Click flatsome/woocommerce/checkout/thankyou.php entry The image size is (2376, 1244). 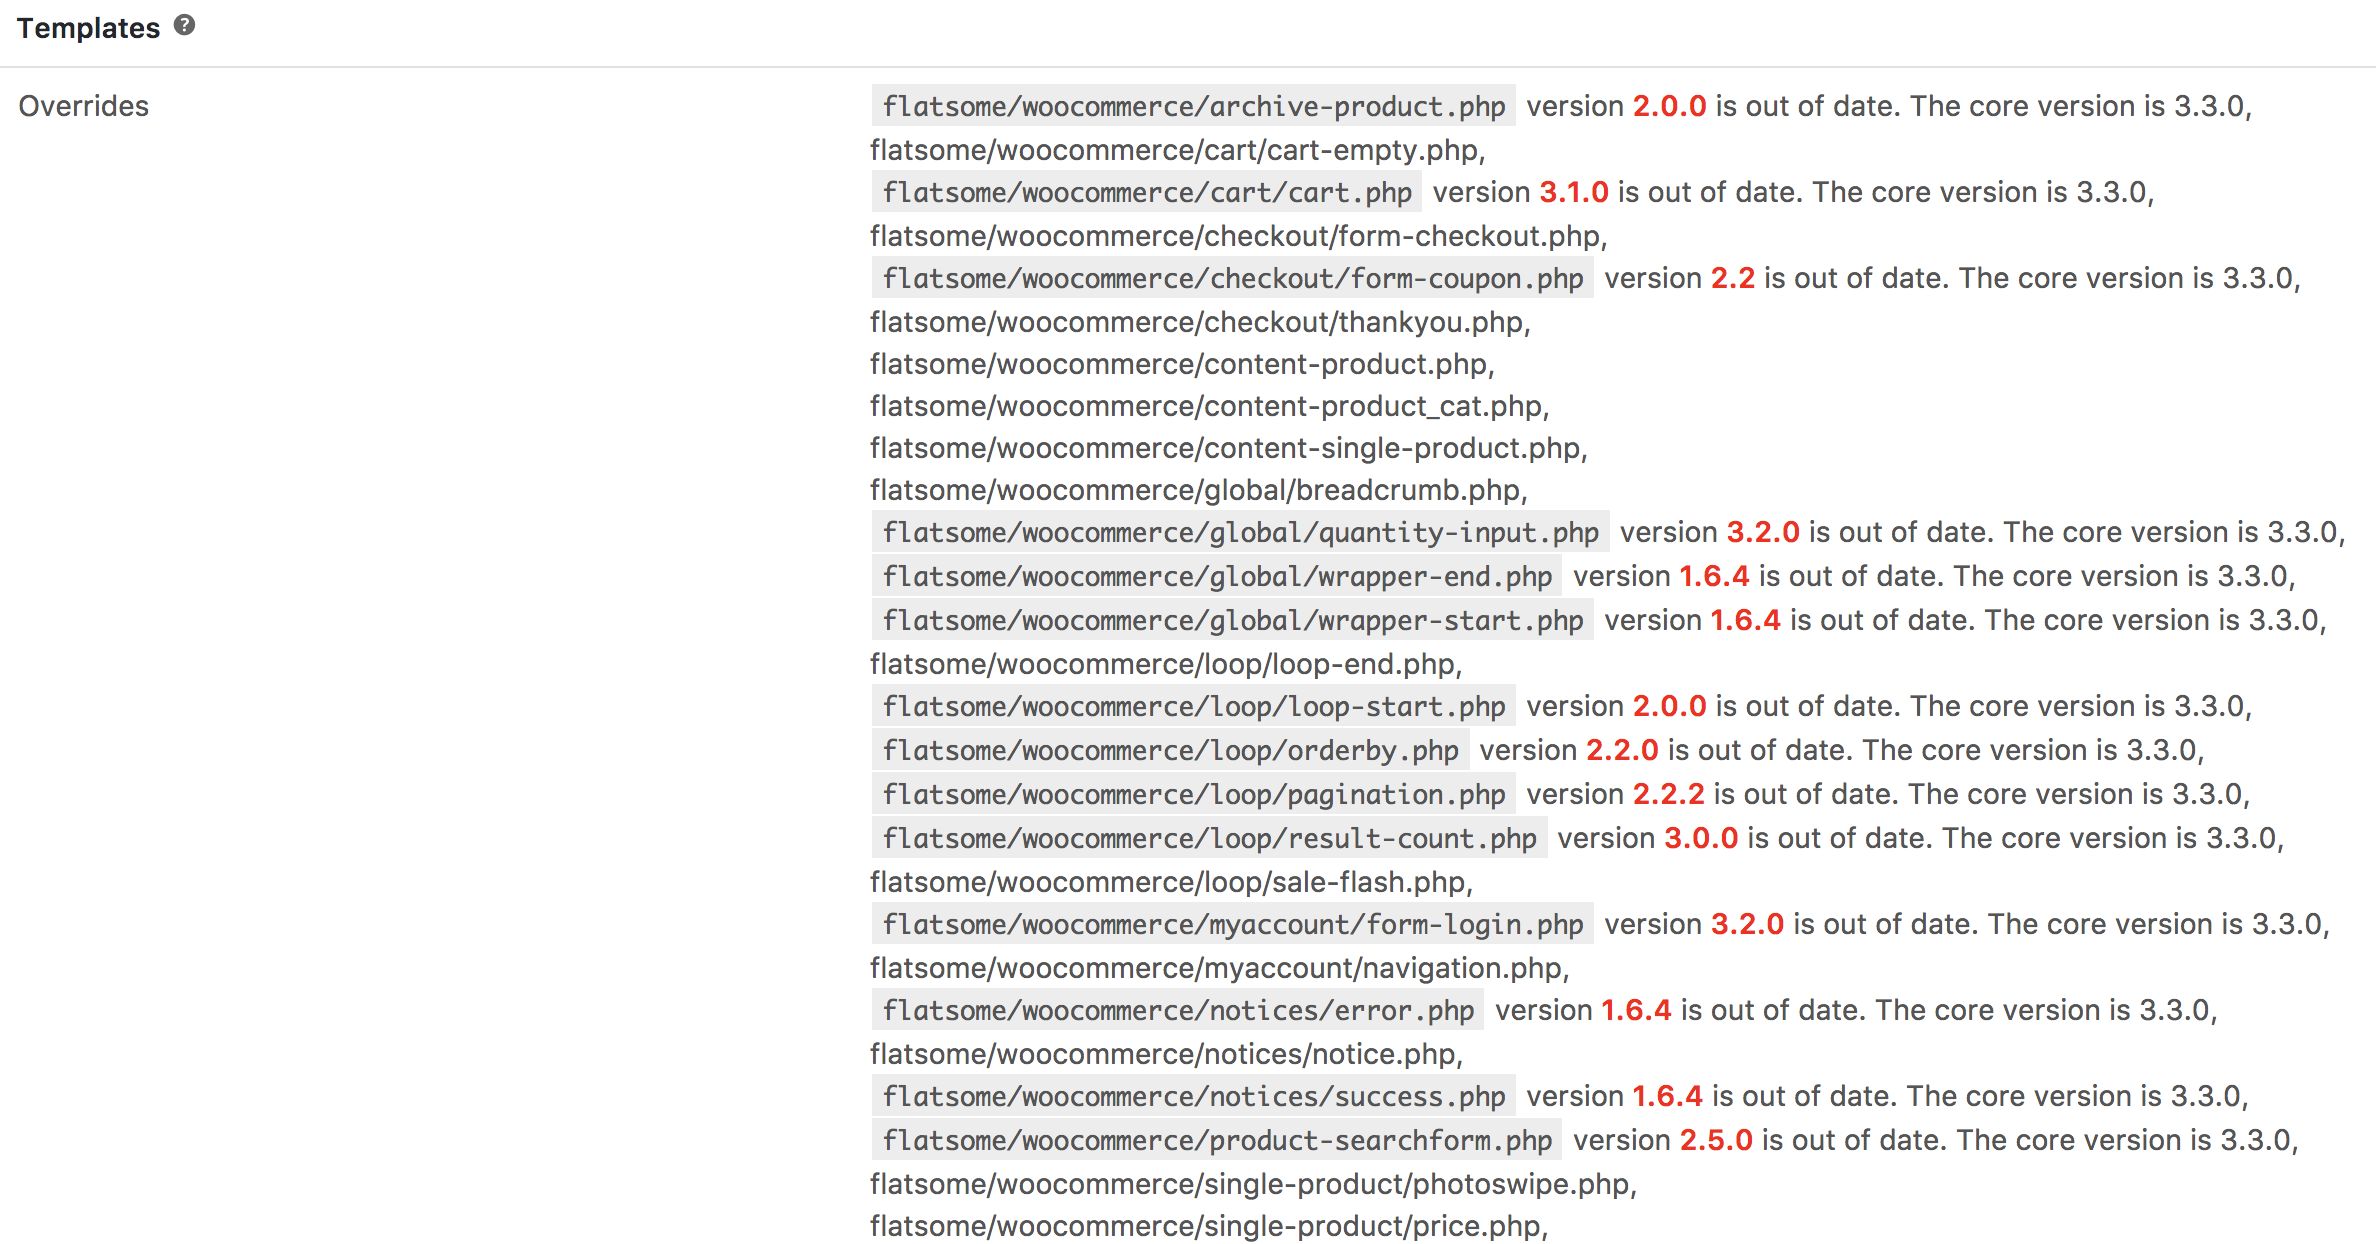(x=1200, y=322)
